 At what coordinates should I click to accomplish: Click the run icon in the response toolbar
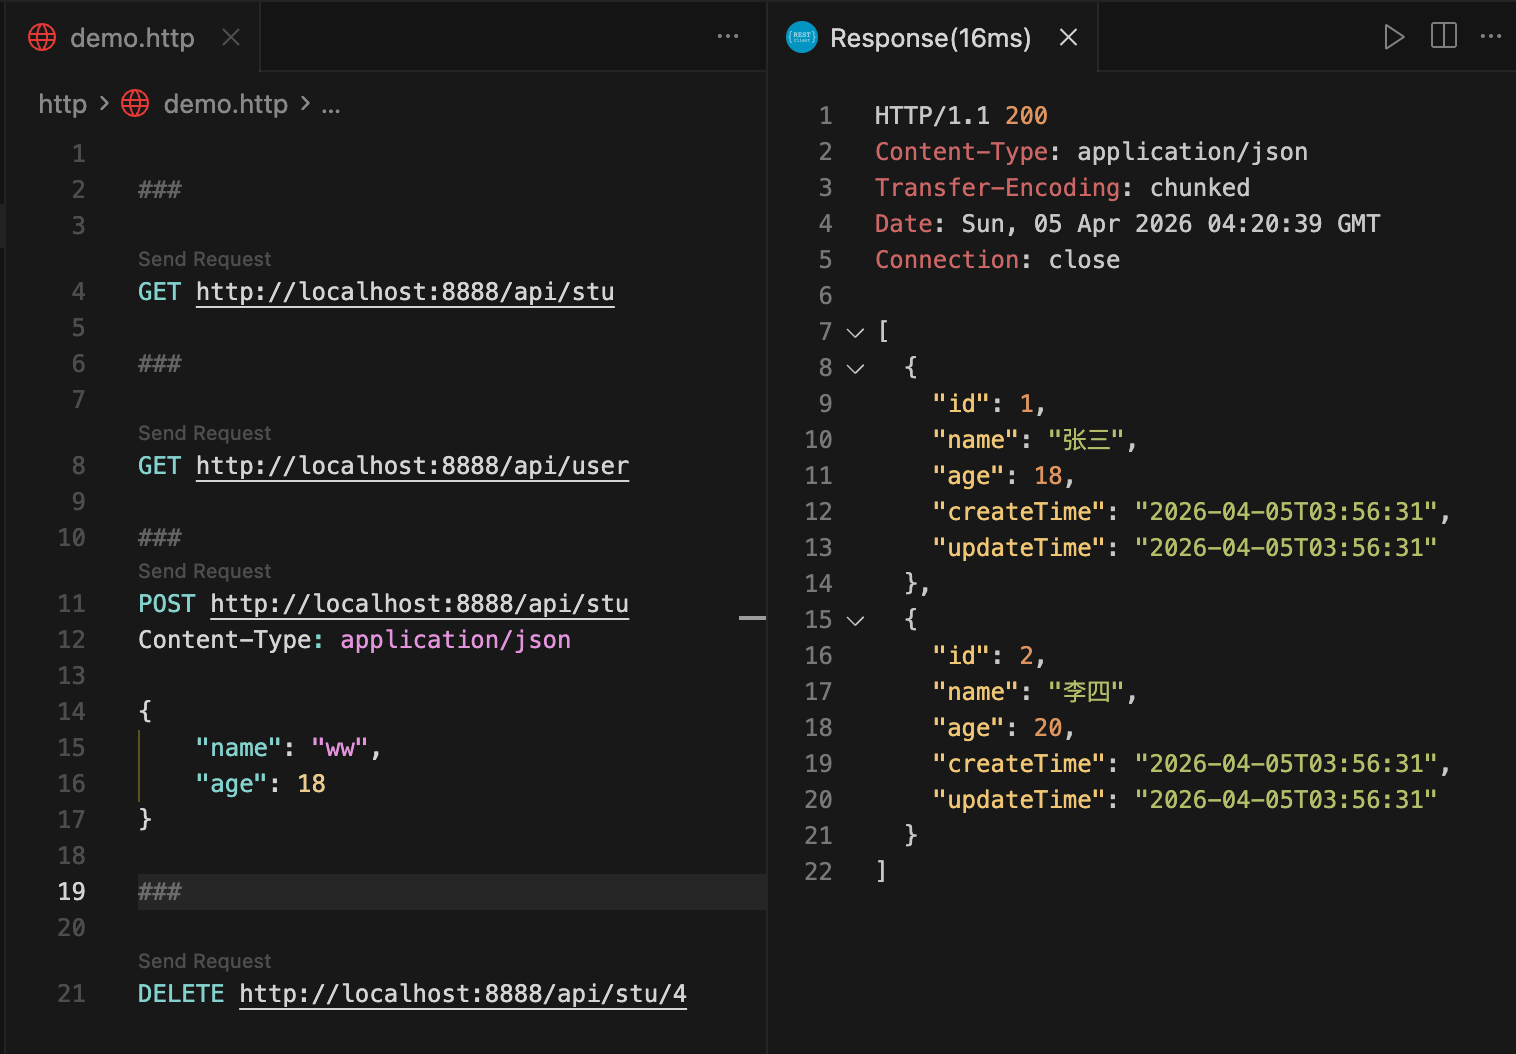point(1394,37)
